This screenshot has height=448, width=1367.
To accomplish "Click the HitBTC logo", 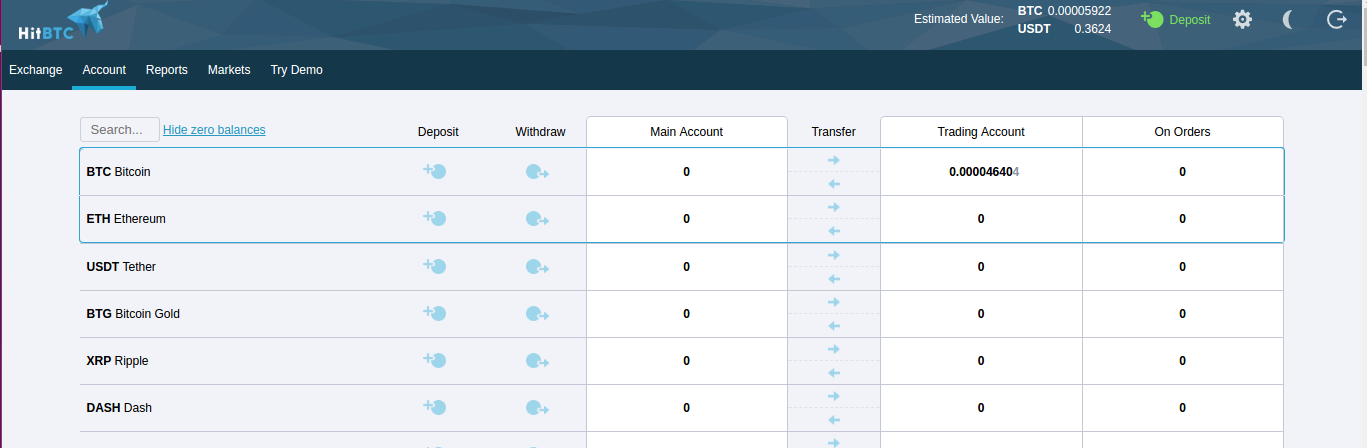I will pos(62,22).
